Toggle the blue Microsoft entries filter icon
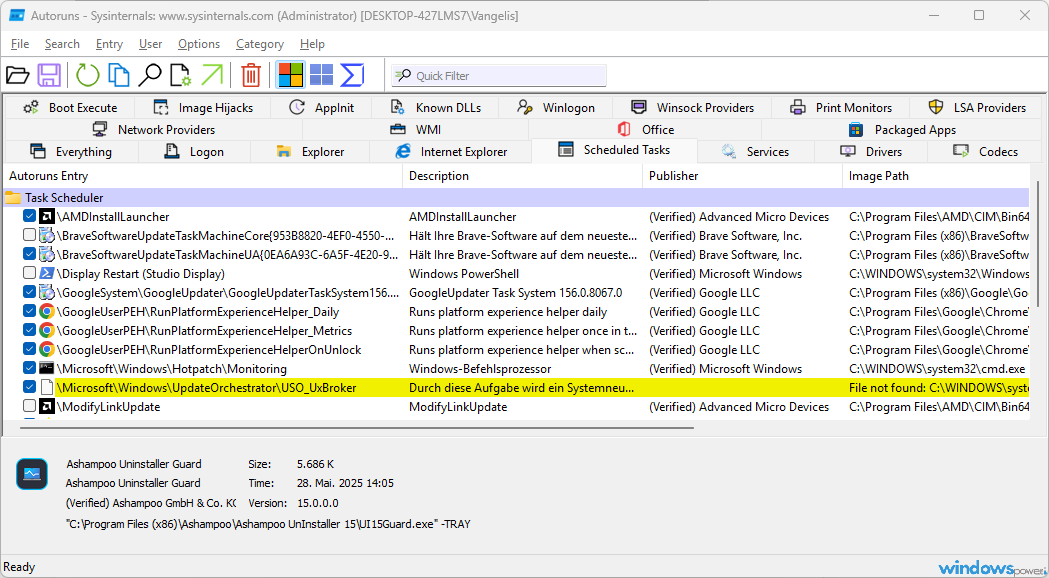This screenshot has width=1049, height=578. pyautogui.click(x=321, y=75)
